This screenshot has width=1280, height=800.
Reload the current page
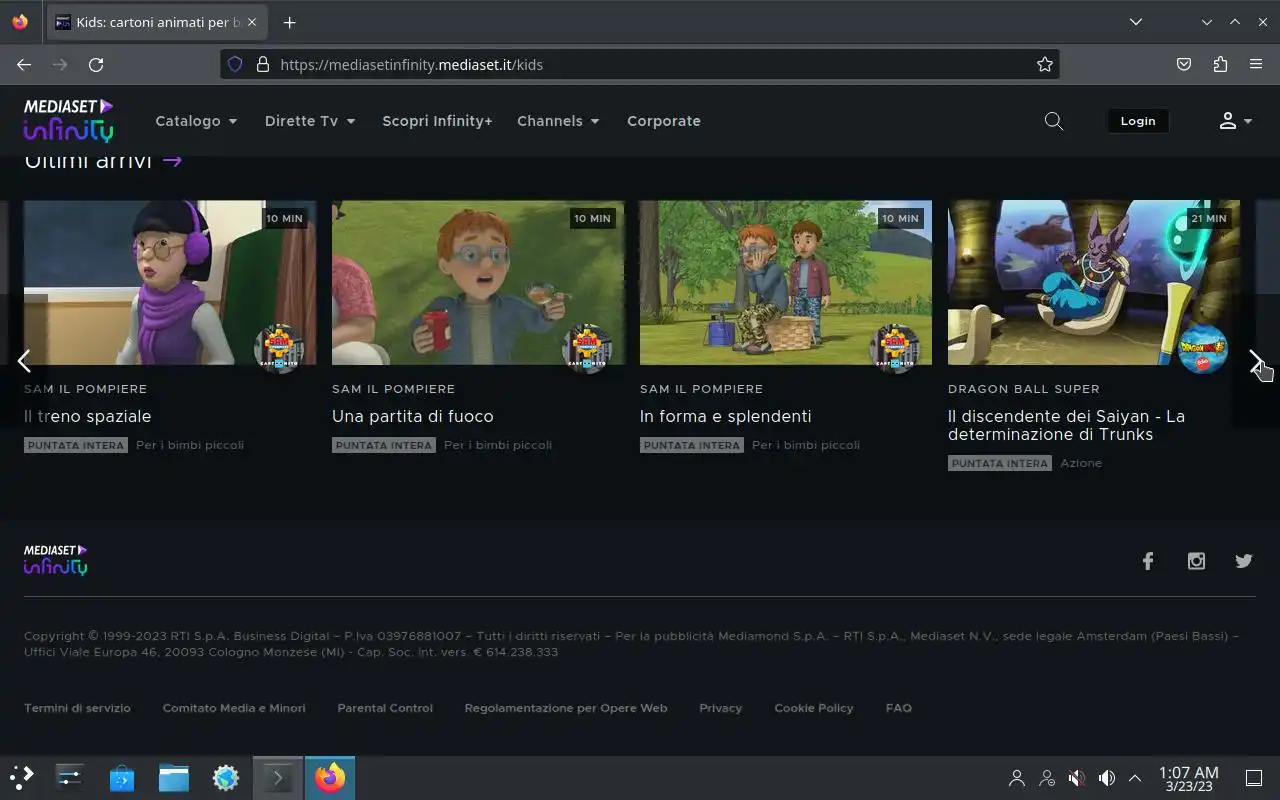96,64
